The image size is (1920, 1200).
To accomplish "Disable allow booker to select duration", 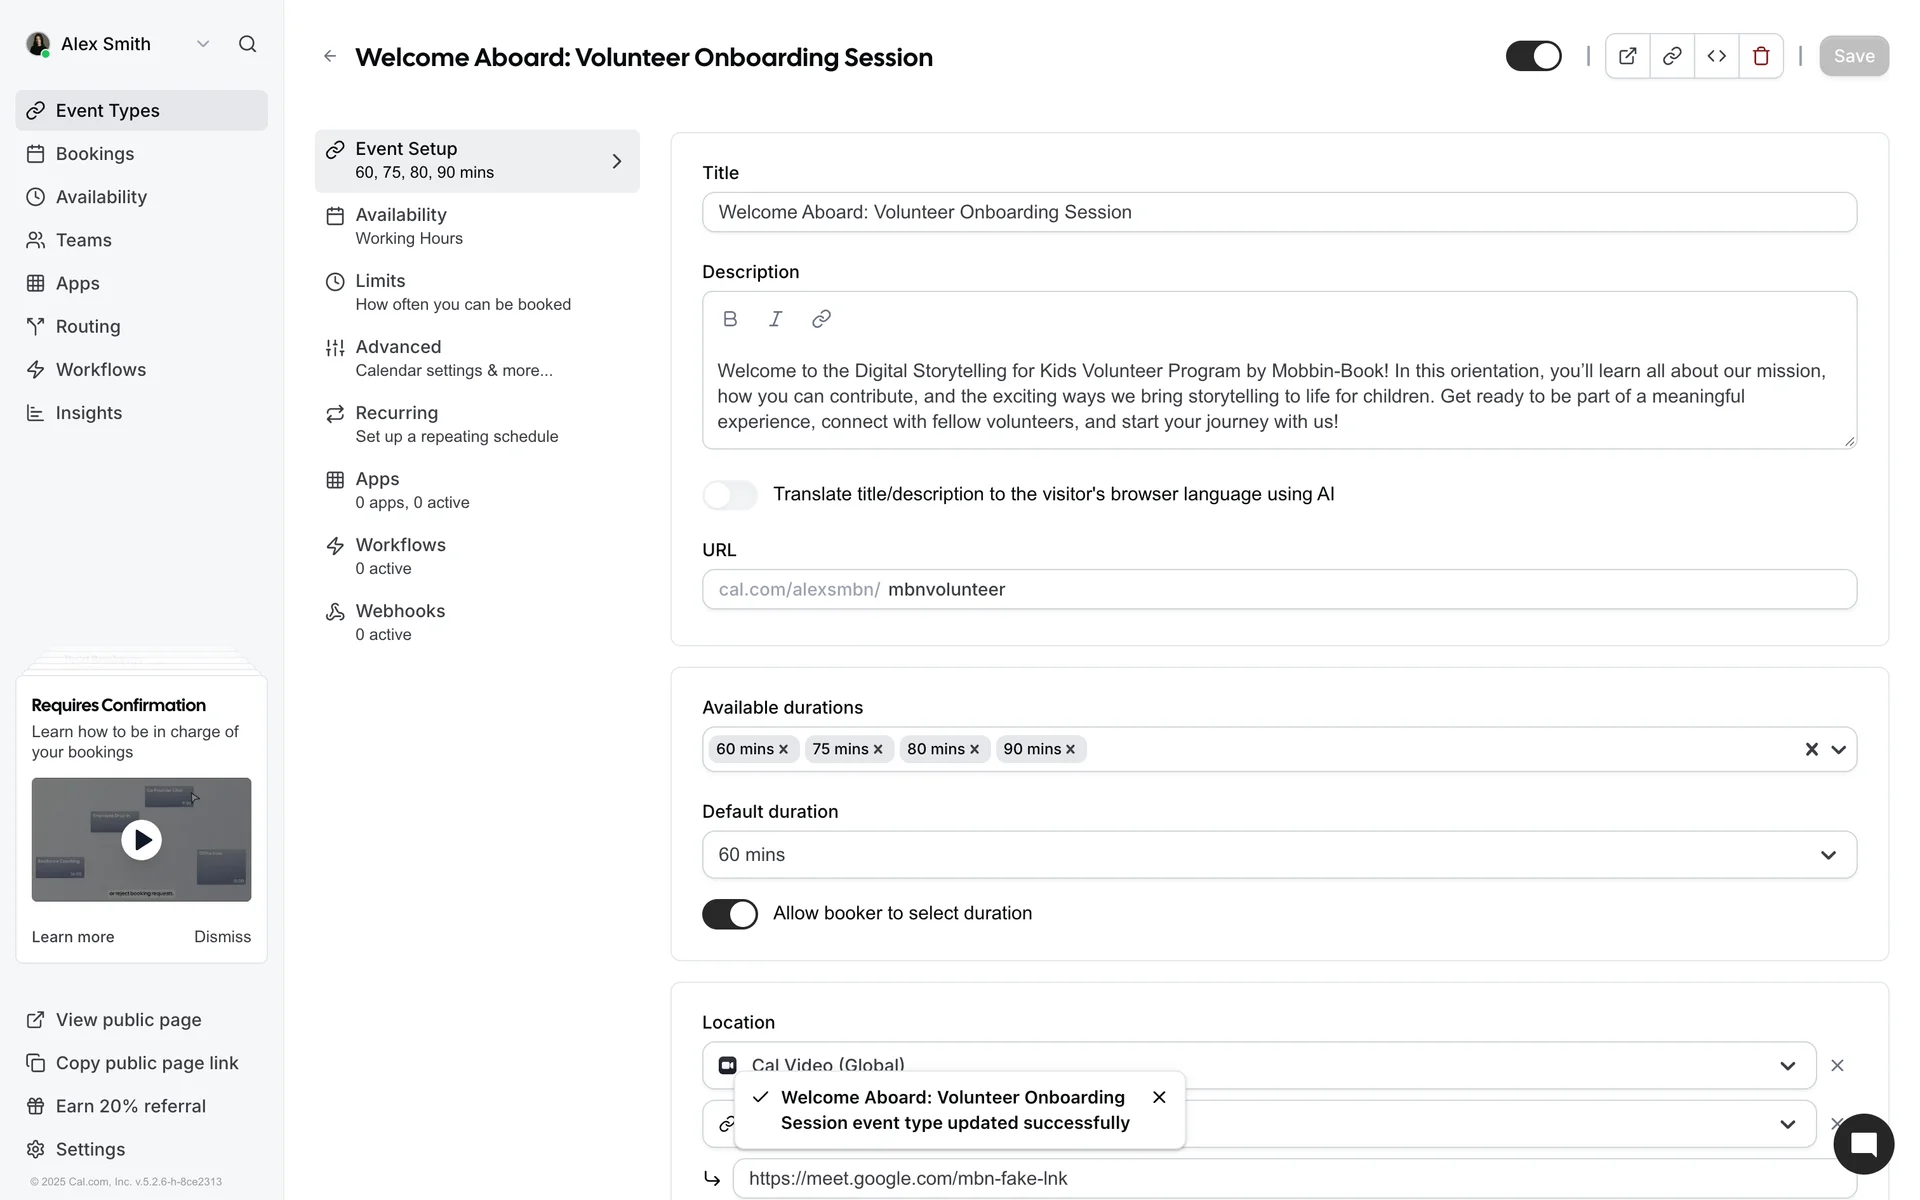I will [x=730, y=914].
